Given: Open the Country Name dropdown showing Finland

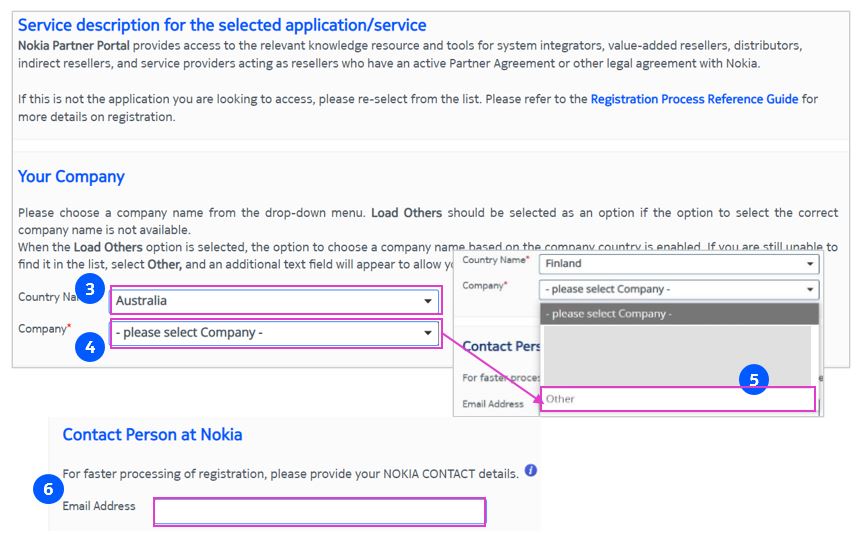Looking at the screenshot, I should (x=679, y=264).
